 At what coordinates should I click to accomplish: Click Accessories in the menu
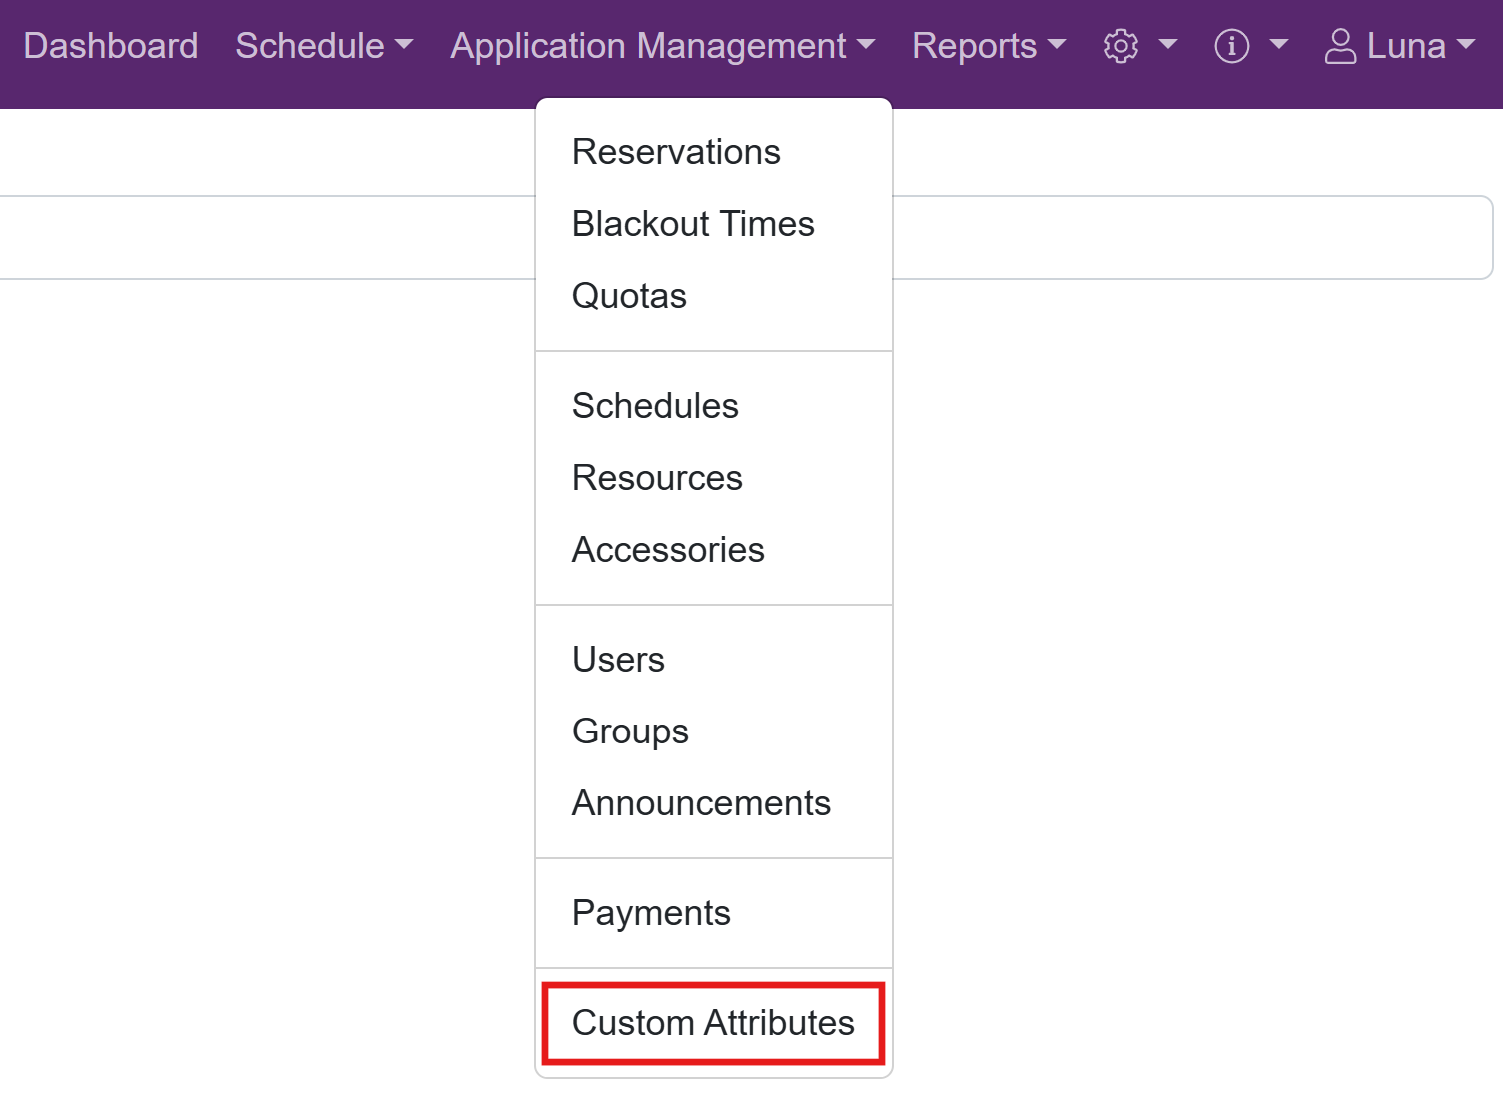668,550
